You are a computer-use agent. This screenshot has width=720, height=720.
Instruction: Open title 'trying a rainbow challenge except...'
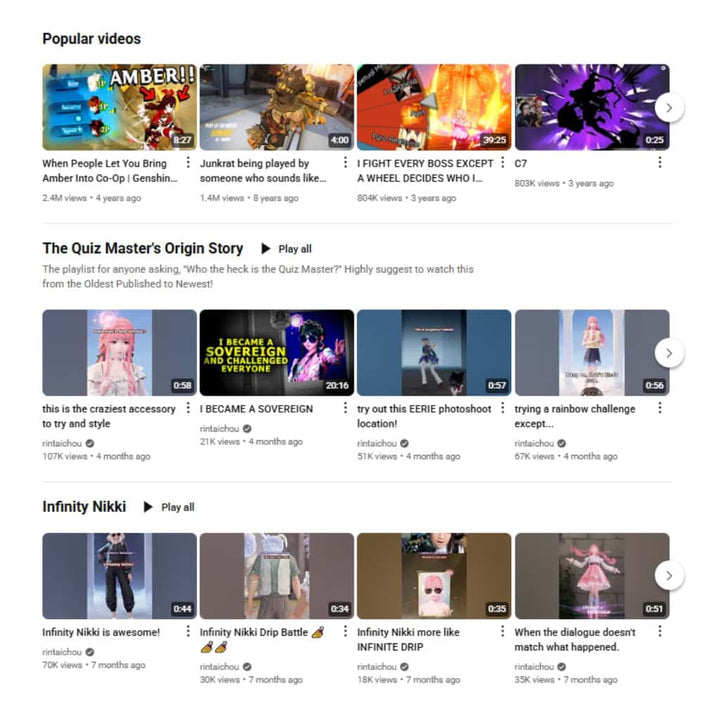[575, 416]
